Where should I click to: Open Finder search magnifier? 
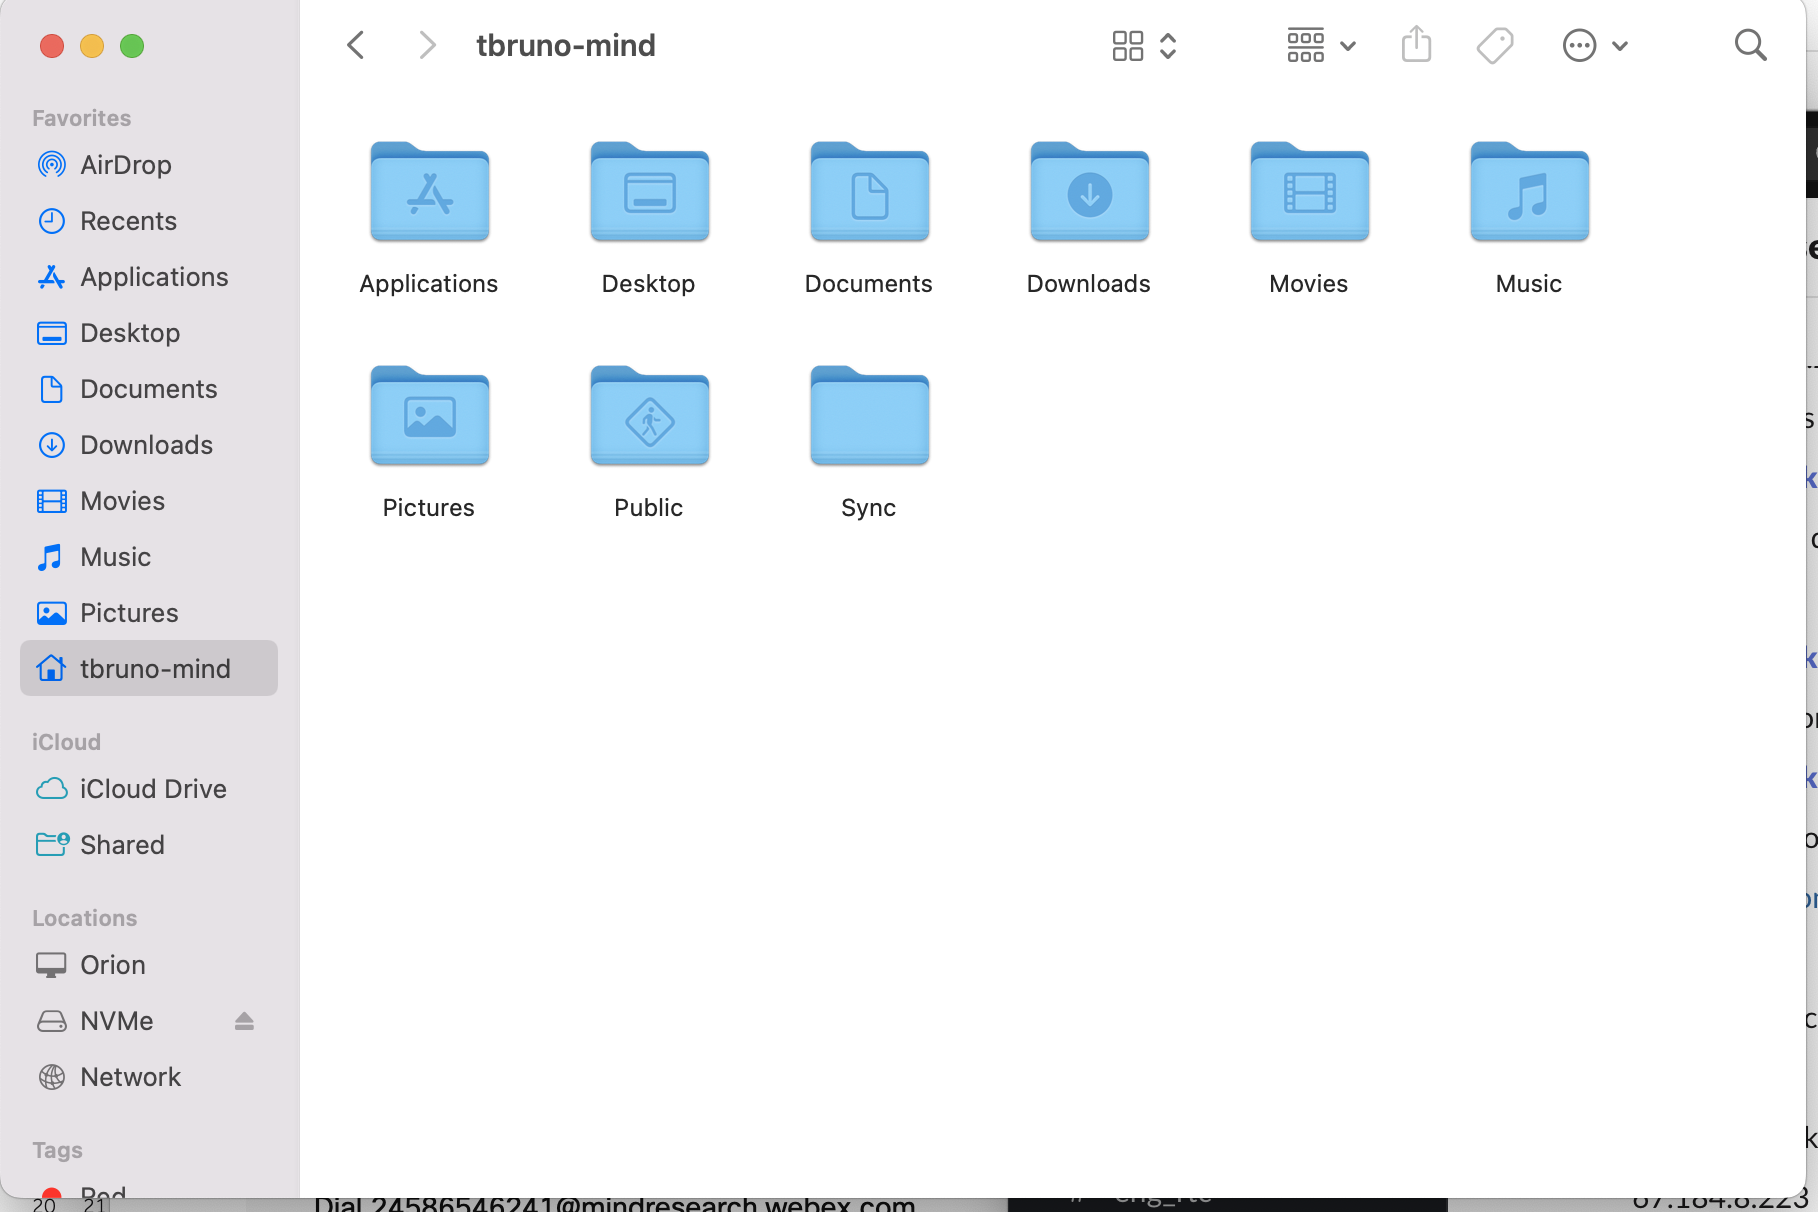tap(1750, 45)
